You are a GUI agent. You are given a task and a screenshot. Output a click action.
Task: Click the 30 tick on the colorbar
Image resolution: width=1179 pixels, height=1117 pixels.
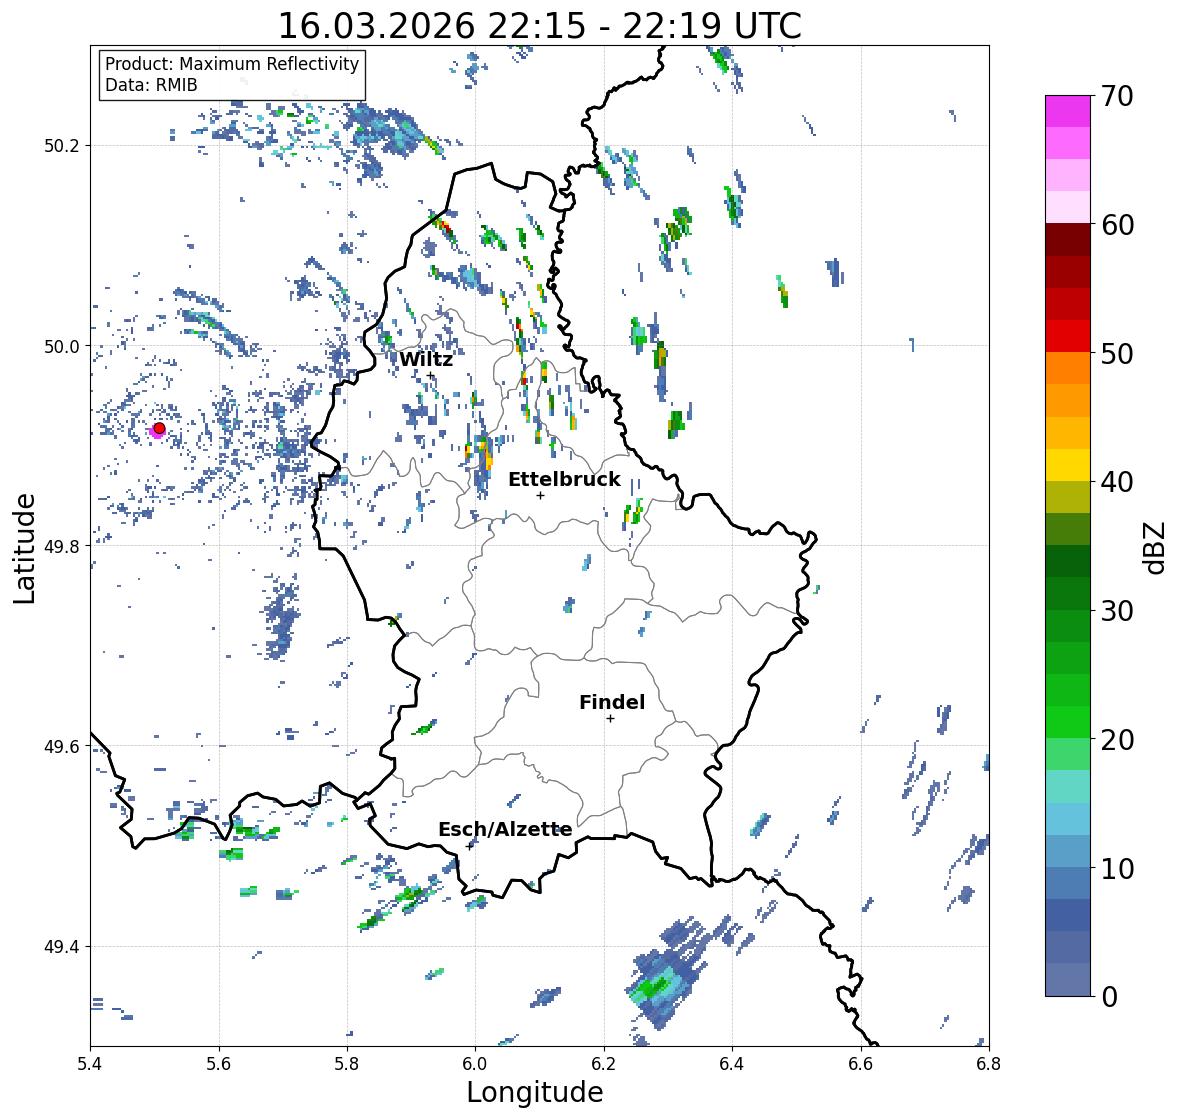coord(1117,610)
